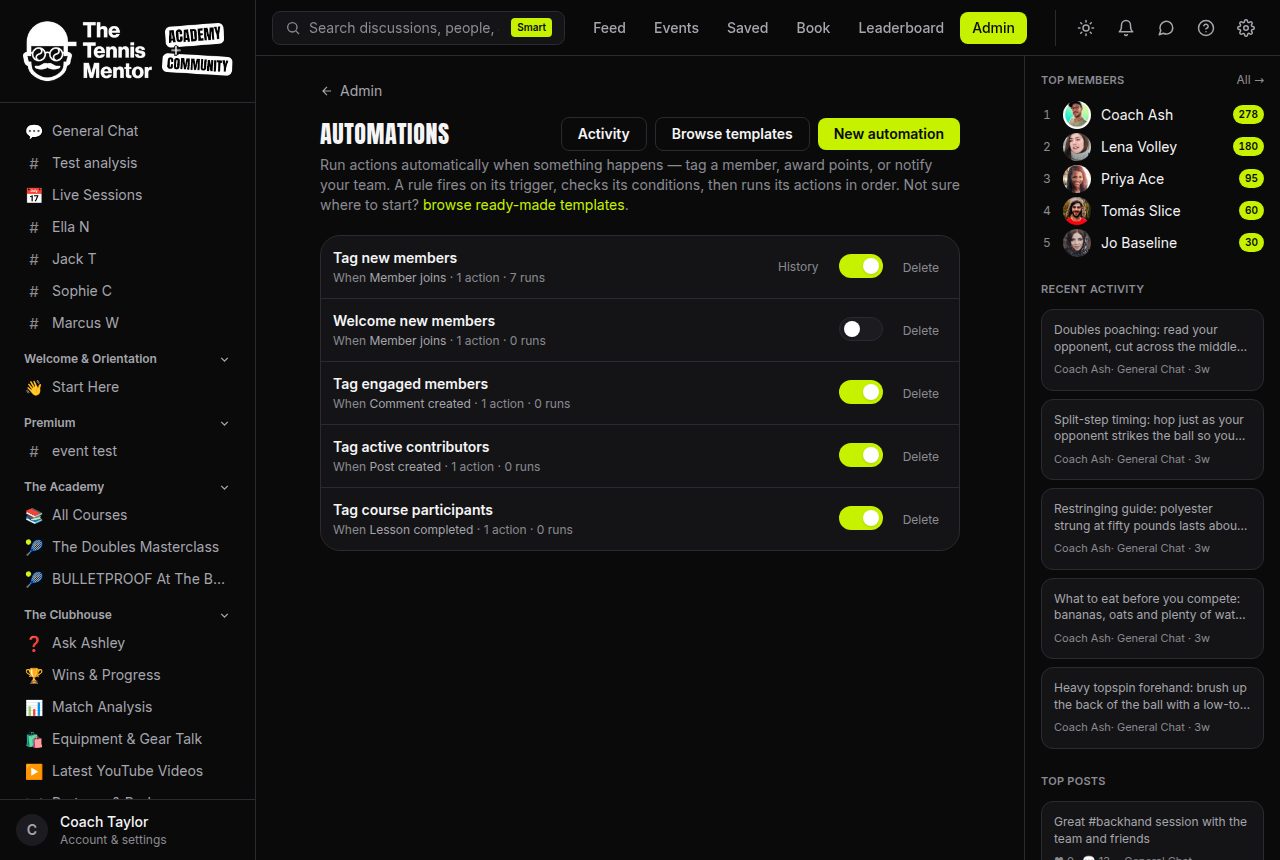The image size is (1280, 860).
Task: Click Jo Baseline's avatar
Action: click(1077, 243)
